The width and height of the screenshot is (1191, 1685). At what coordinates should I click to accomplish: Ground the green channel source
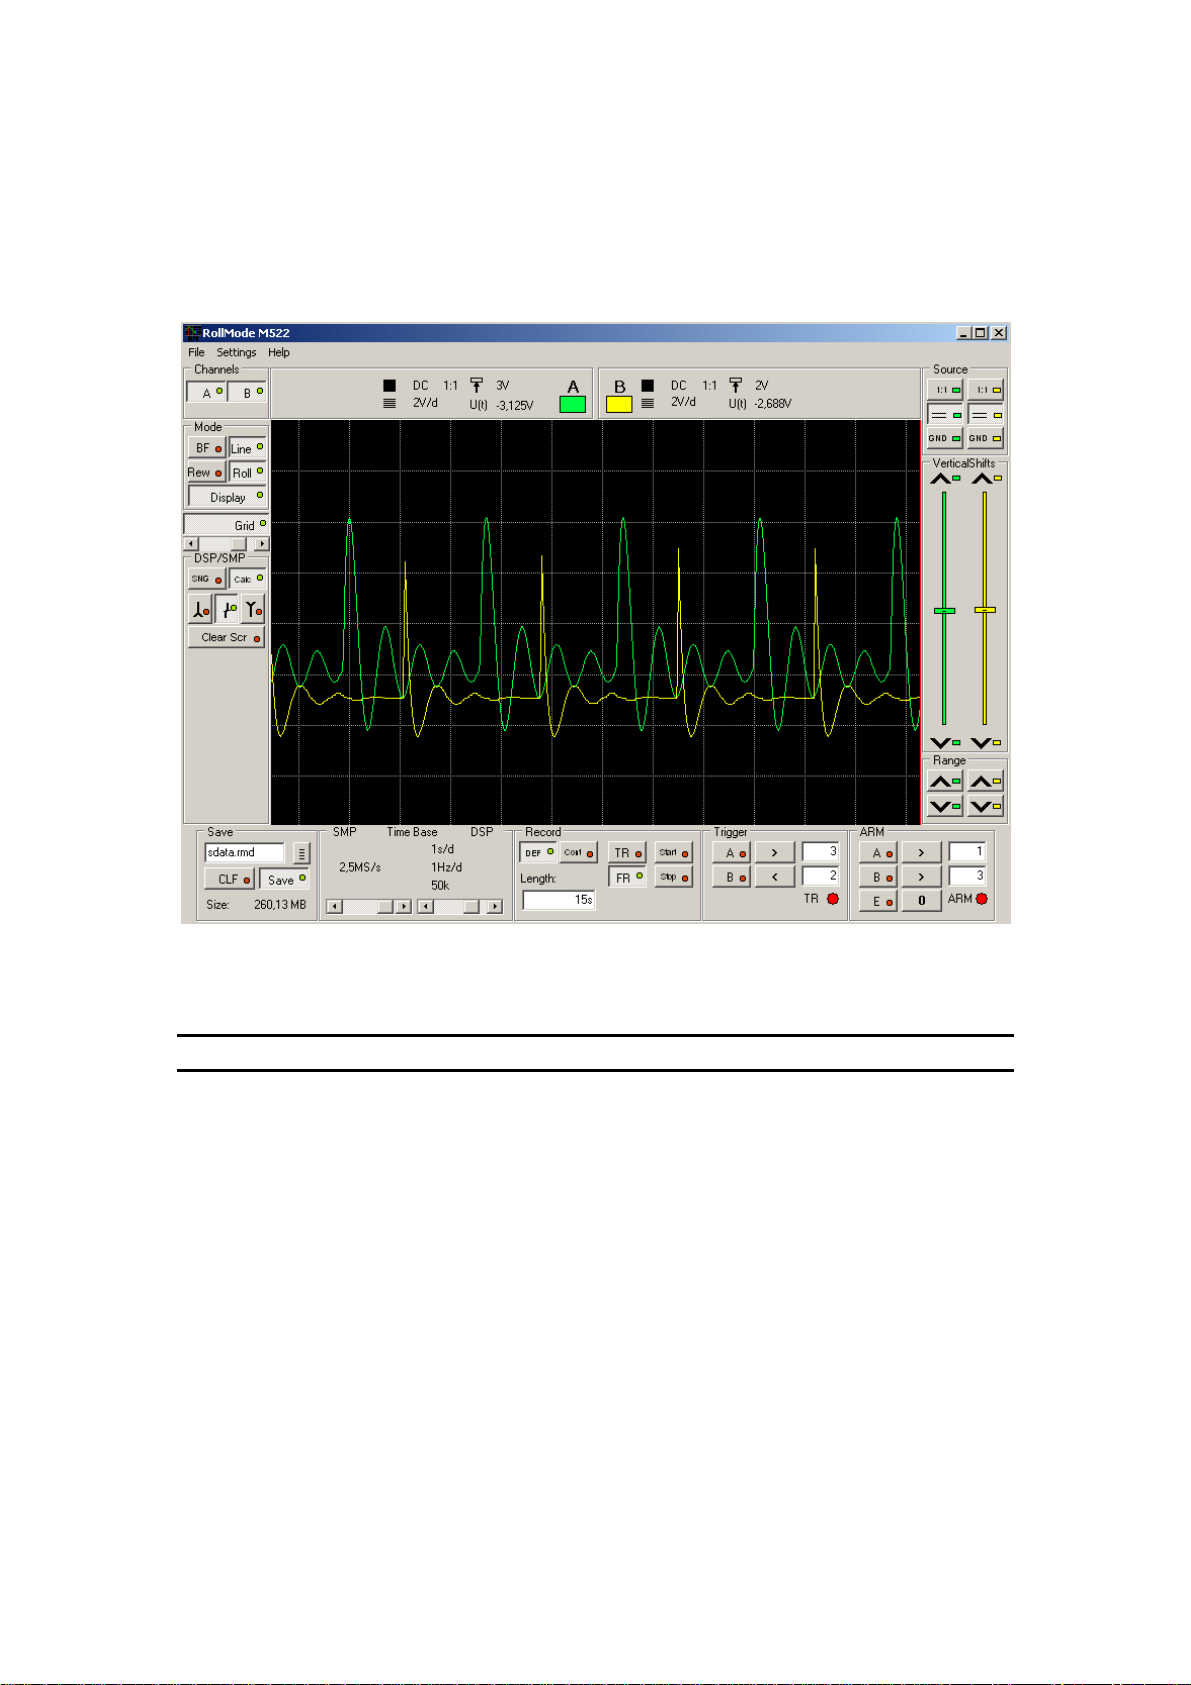click(945, 438)
